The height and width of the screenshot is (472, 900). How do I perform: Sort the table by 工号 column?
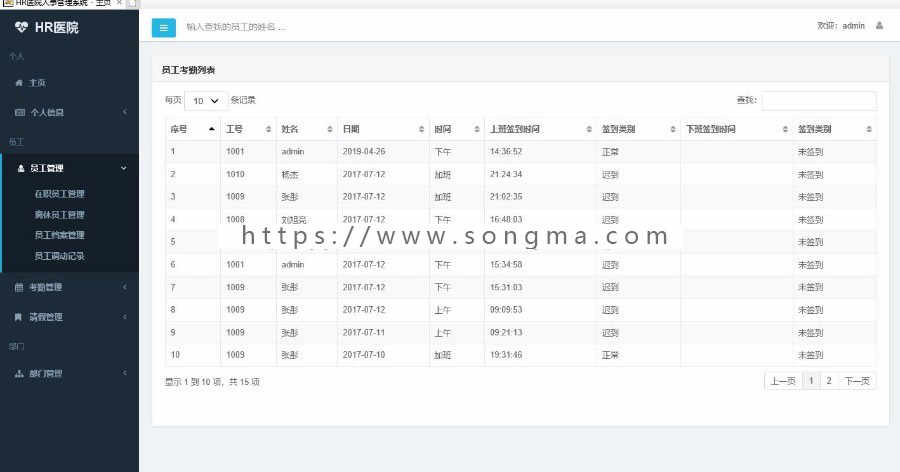click(x=249, y=129)
